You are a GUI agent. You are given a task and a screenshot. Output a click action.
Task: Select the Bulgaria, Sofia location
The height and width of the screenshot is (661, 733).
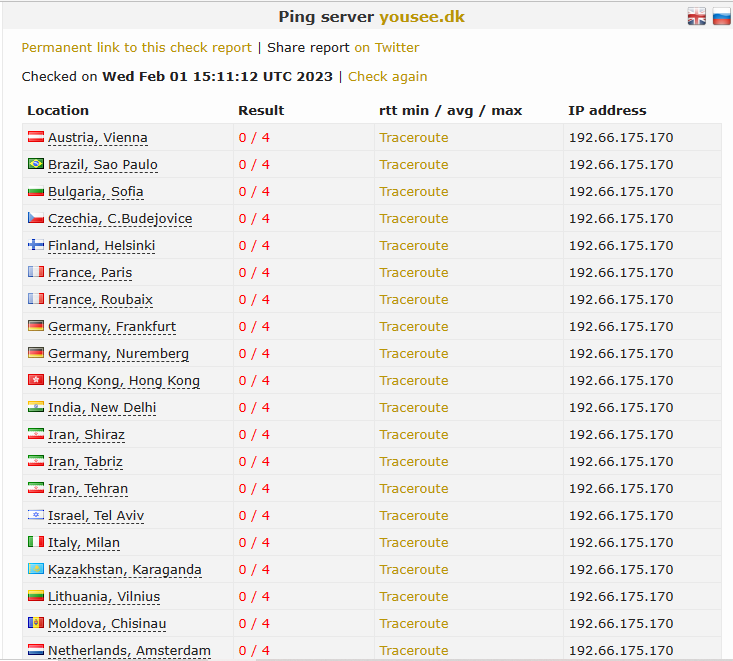96,192
